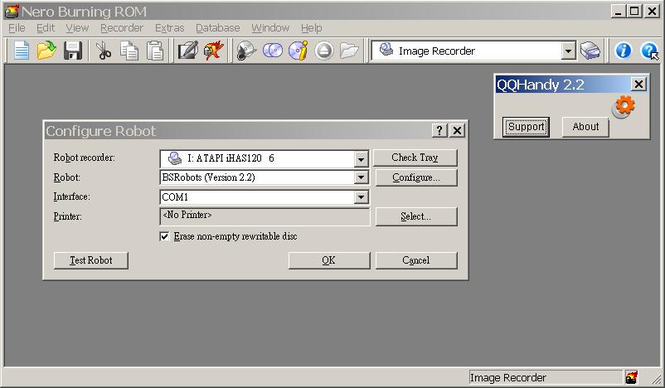This screenshot has height=388, width=665.
Task: Click the Image Recorder status bar text
Action: pyautogui.click(x=508, y=377)
